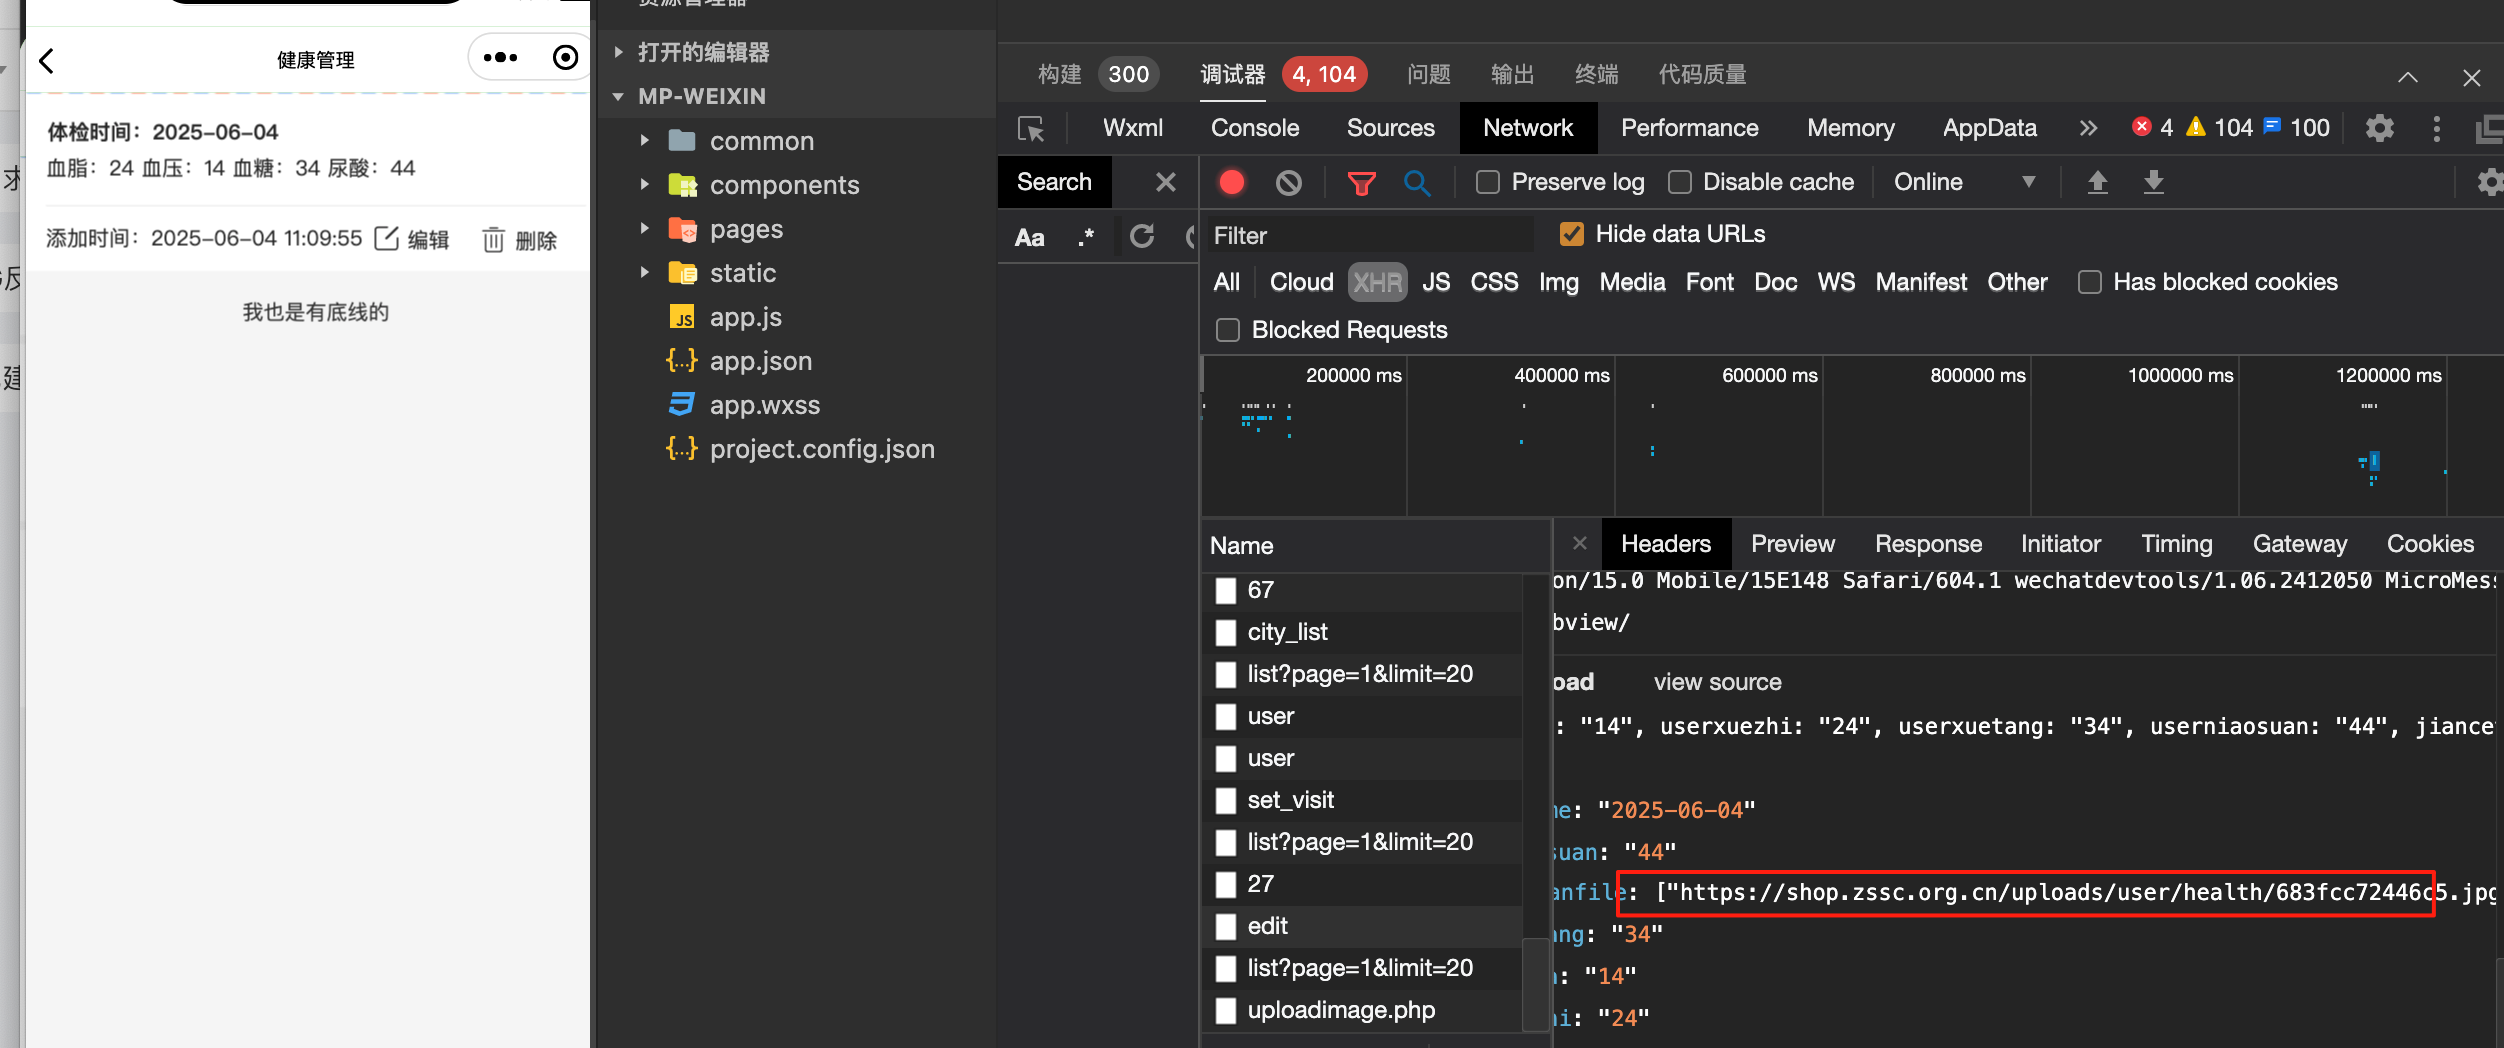Click the import HAR upload arrow
Image resolution: width=2504 pixels, height=1048 pixels.
(x=2097, y=182)
